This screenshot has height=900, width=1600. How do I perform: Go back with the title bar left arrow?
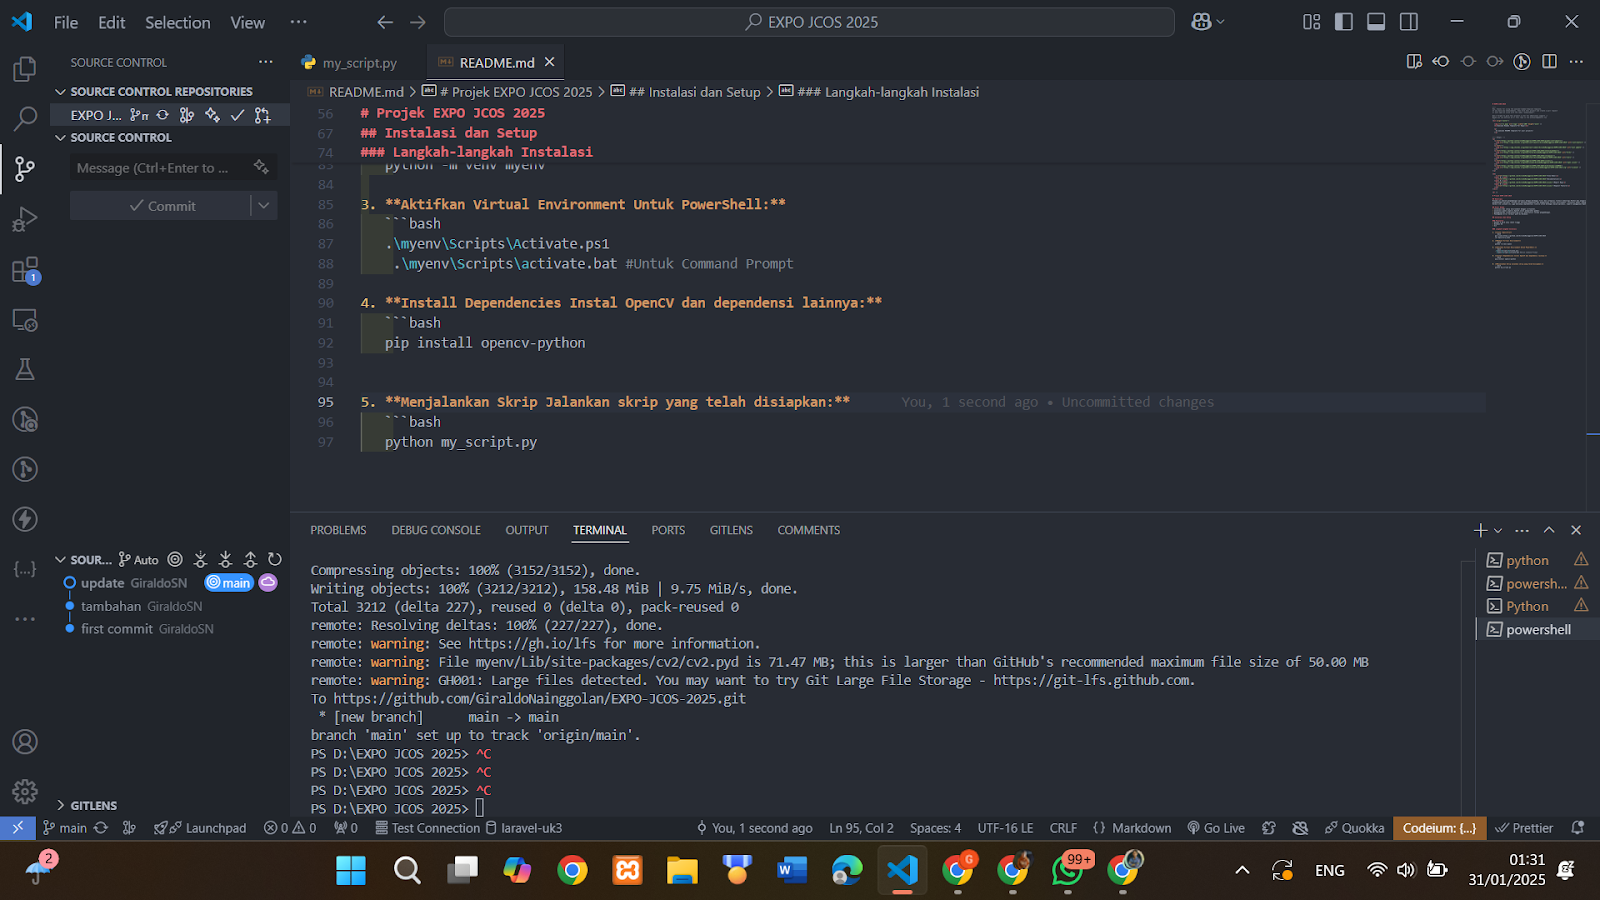[385, 22]
